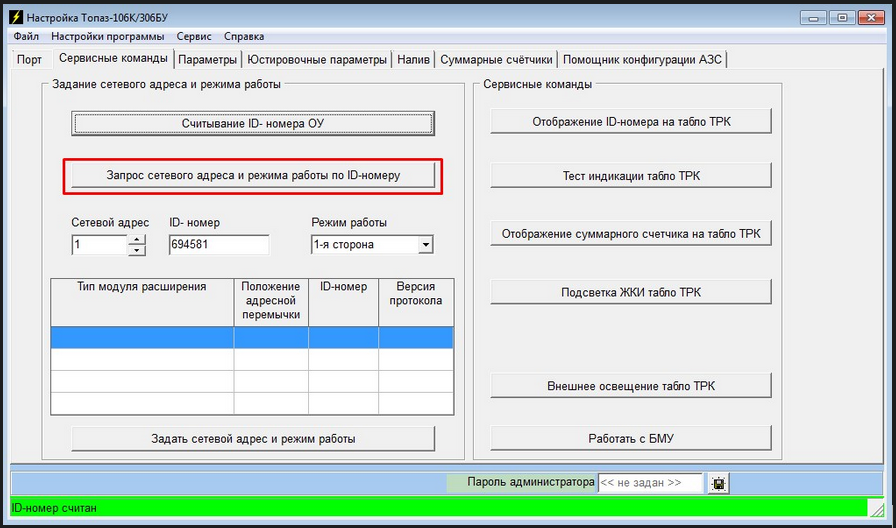Screen dimensions: 896x528
Task: Click Запрос сетевого адреса и режима работы button
Action: tap(253, 175)
